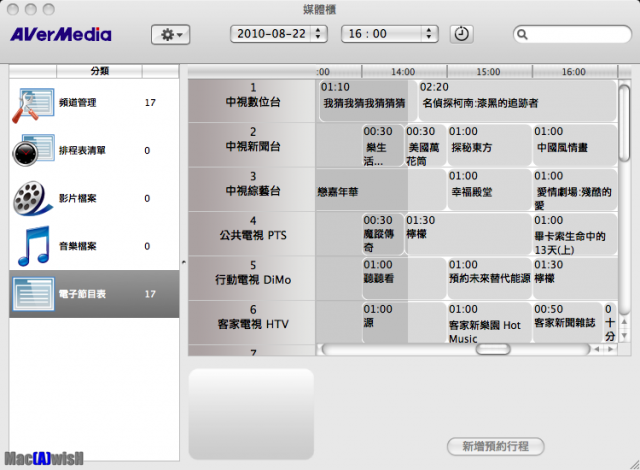
Task: Select program 樂生活 on 中視新聞台
Action: (383, 145)
